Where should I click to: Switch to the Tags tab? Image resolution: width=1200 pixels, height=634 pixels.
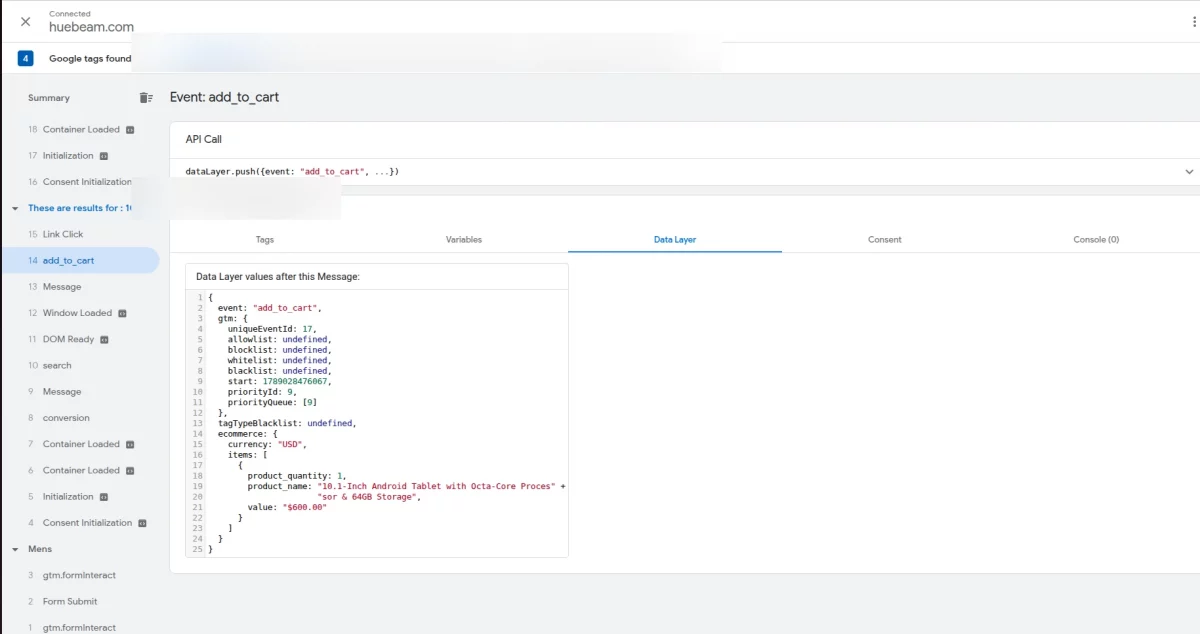pyautogui.click(x=265, y=240)
